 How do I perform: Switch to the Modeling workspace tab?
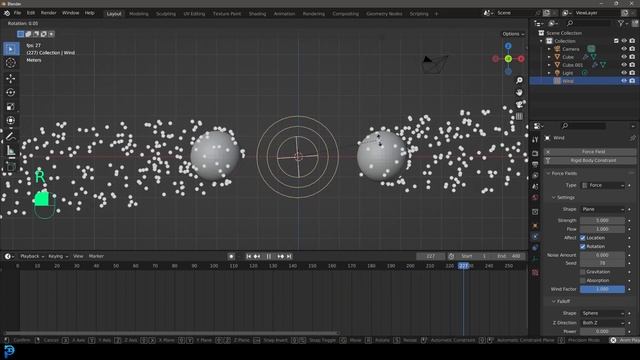tap(139, 14)
